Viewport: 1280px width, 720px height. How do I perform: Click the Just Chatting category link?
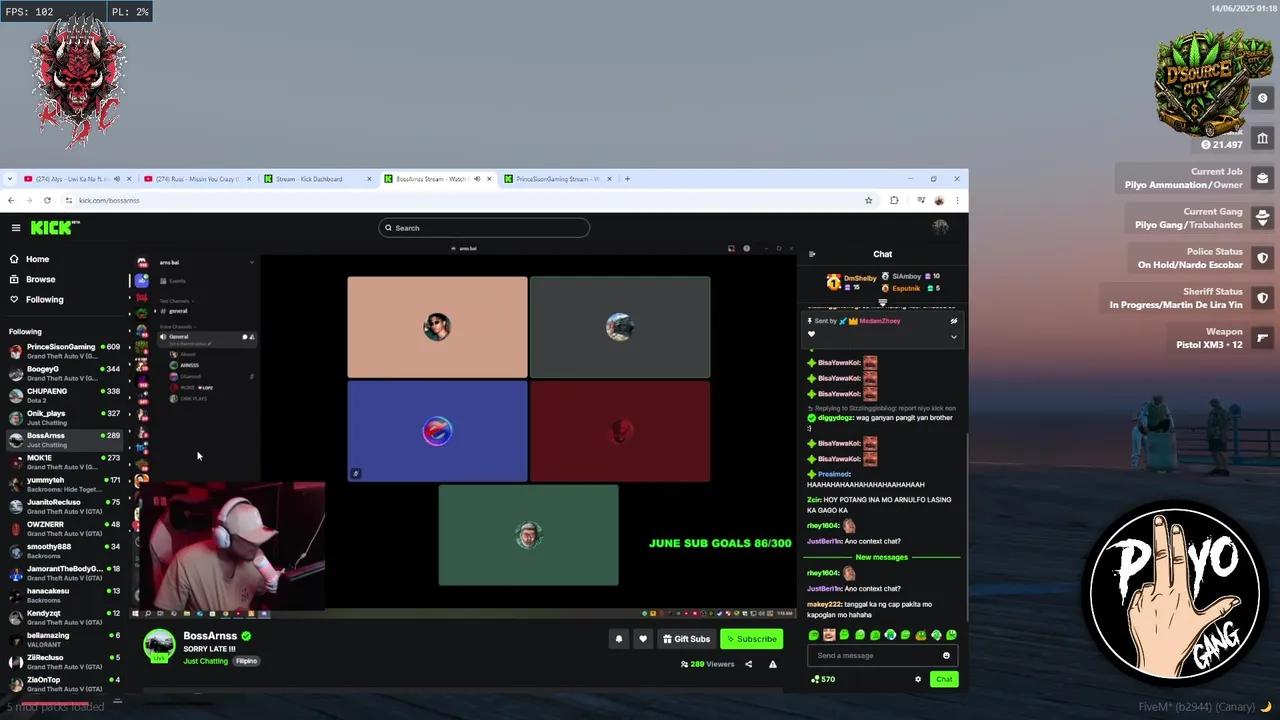pyautogui.click(x=206, y=661)
